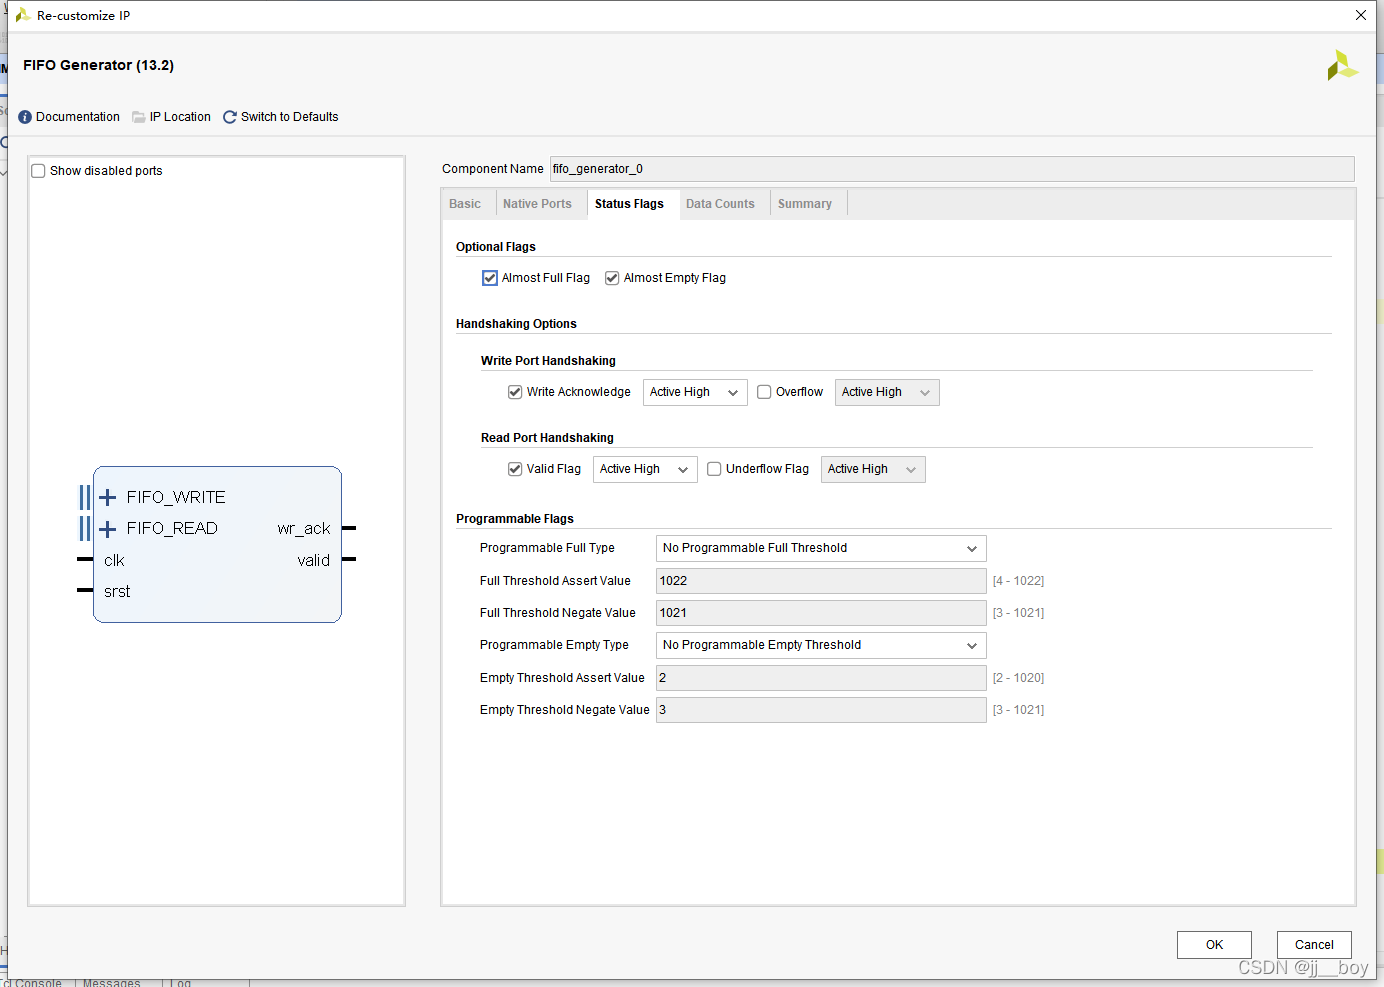Viewport: 1384px width, 987px height.
Task: Open Documentation info icon
Action: (x=25, y=117)
